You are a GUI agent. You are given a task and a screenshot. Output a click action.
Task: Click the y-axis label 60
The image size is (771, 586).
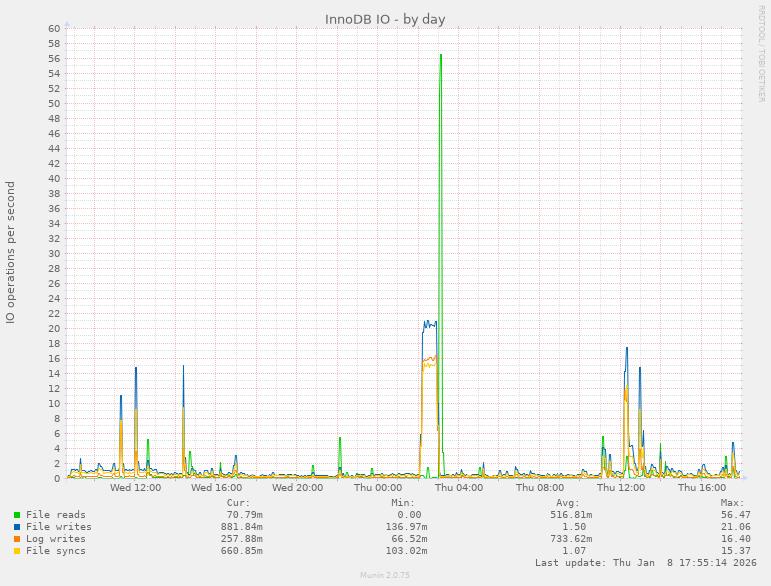[x=54, y=29]
